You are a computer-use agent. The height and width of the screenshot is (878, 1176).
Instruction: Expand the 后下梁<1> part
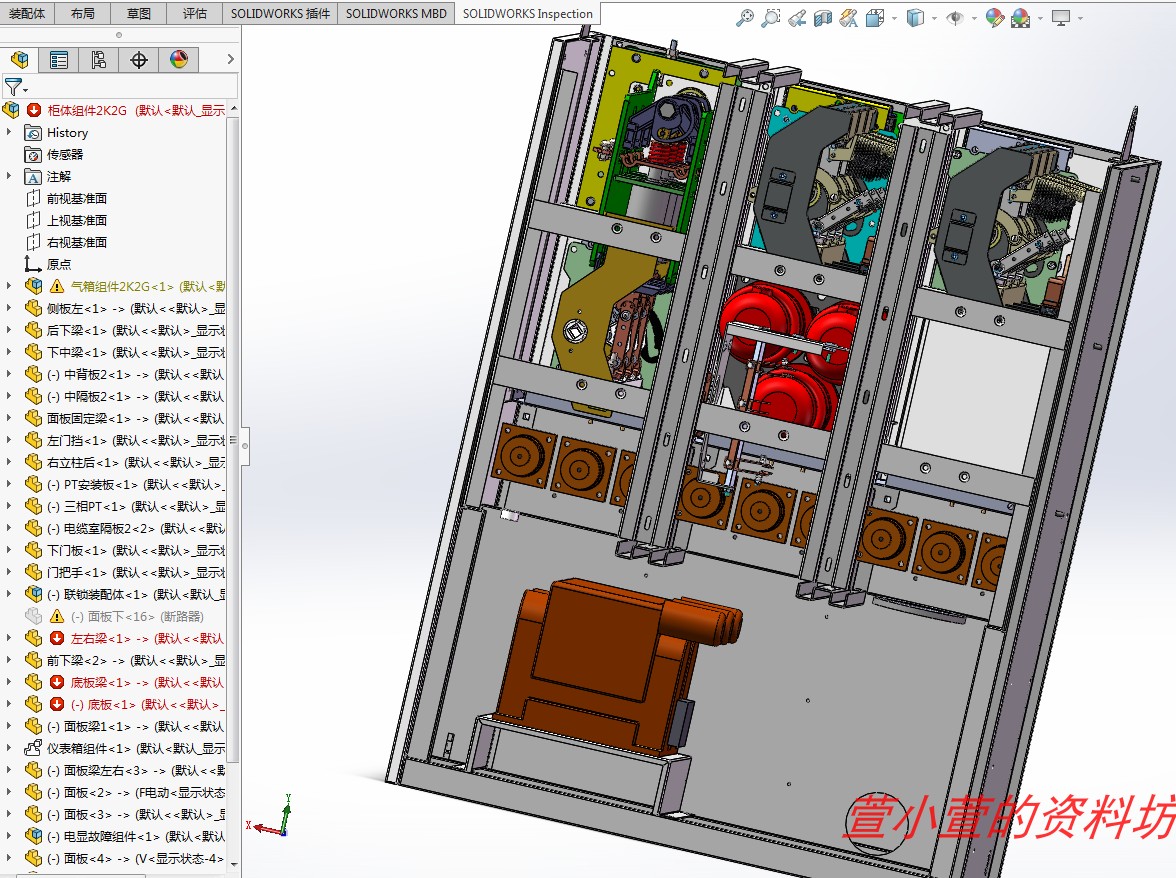coord(9,329)
